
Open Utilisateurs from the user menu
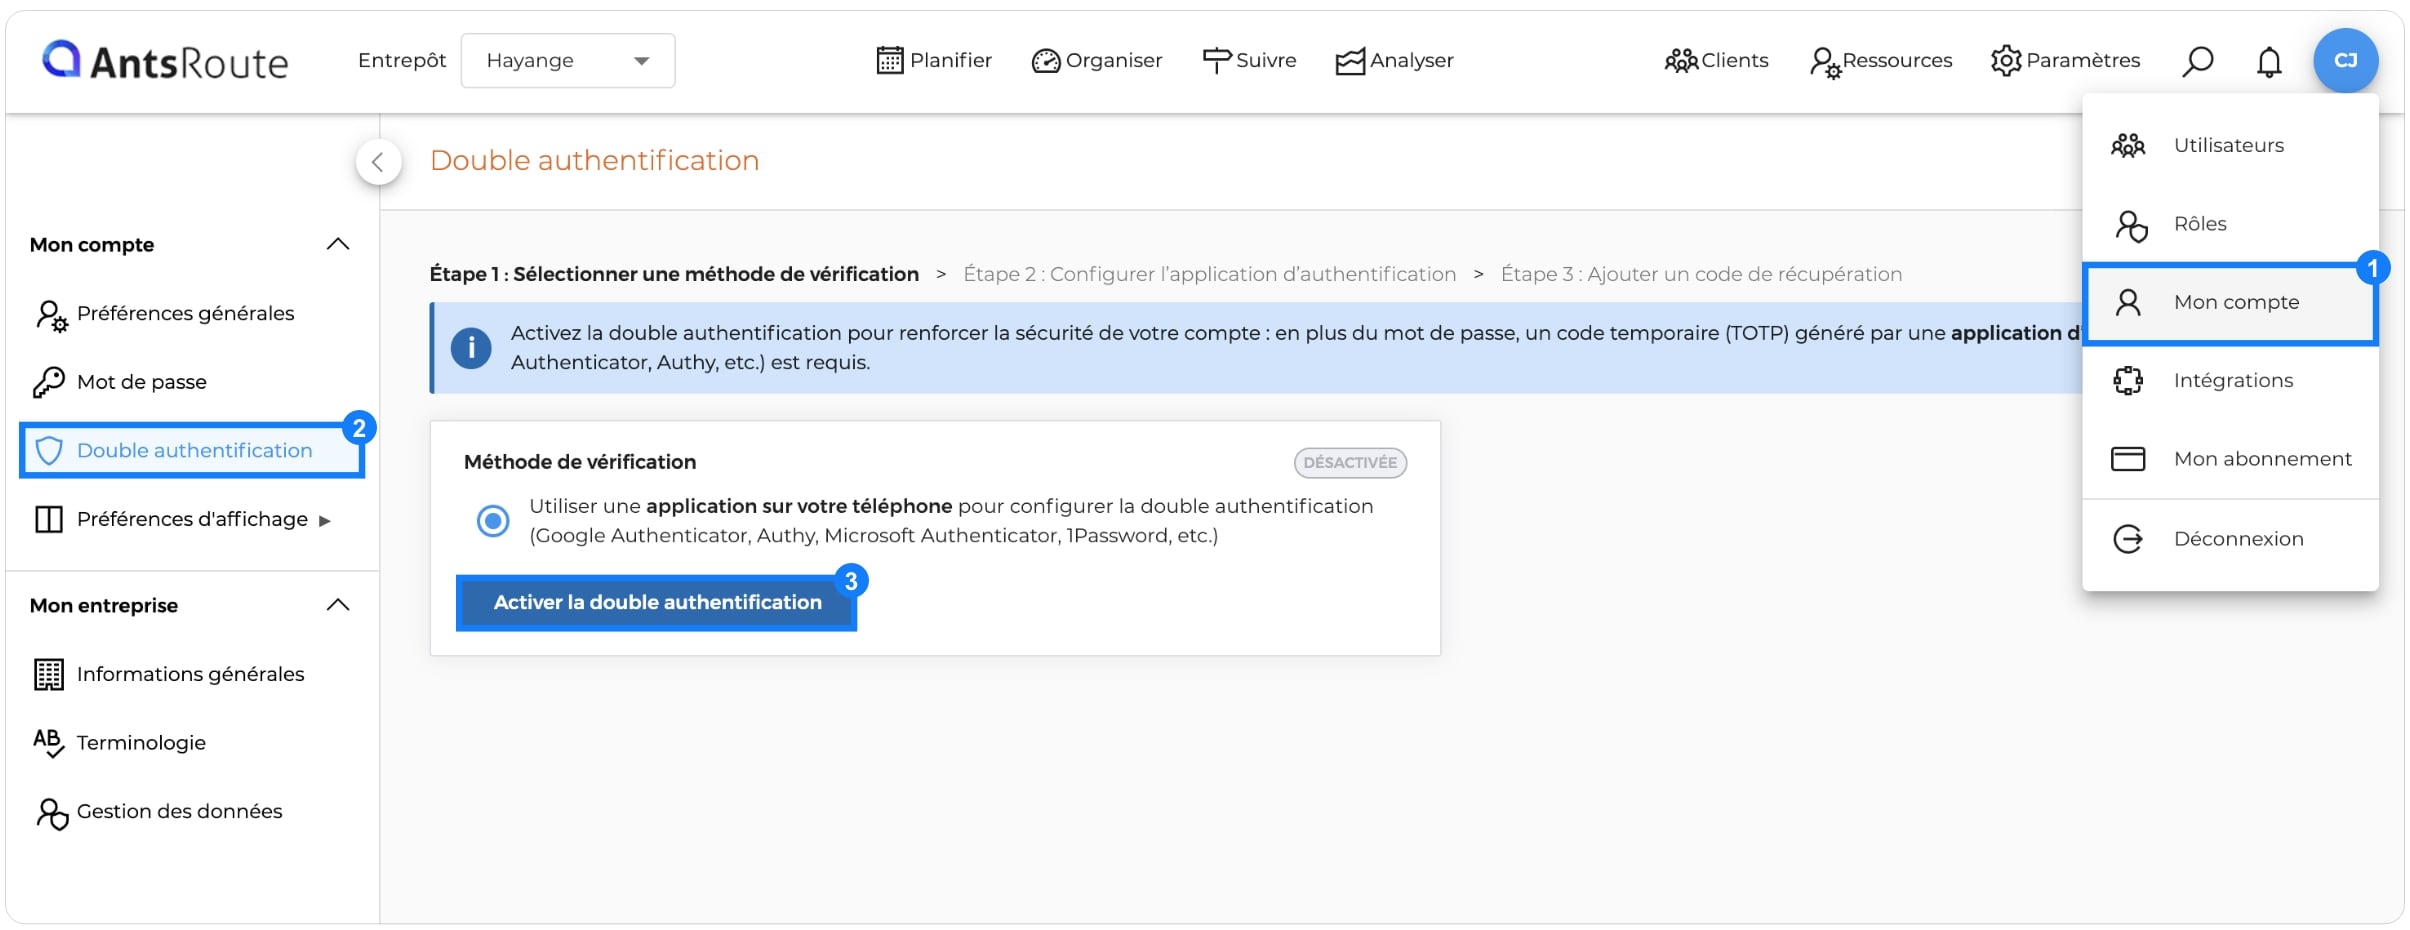(x=2230, y=145)
